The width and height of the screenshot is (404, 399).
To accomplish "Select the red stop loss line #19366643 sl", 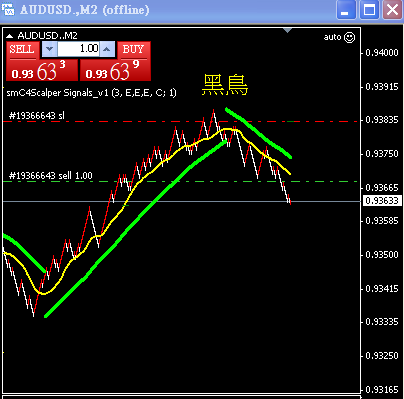I will pos(180,122).
